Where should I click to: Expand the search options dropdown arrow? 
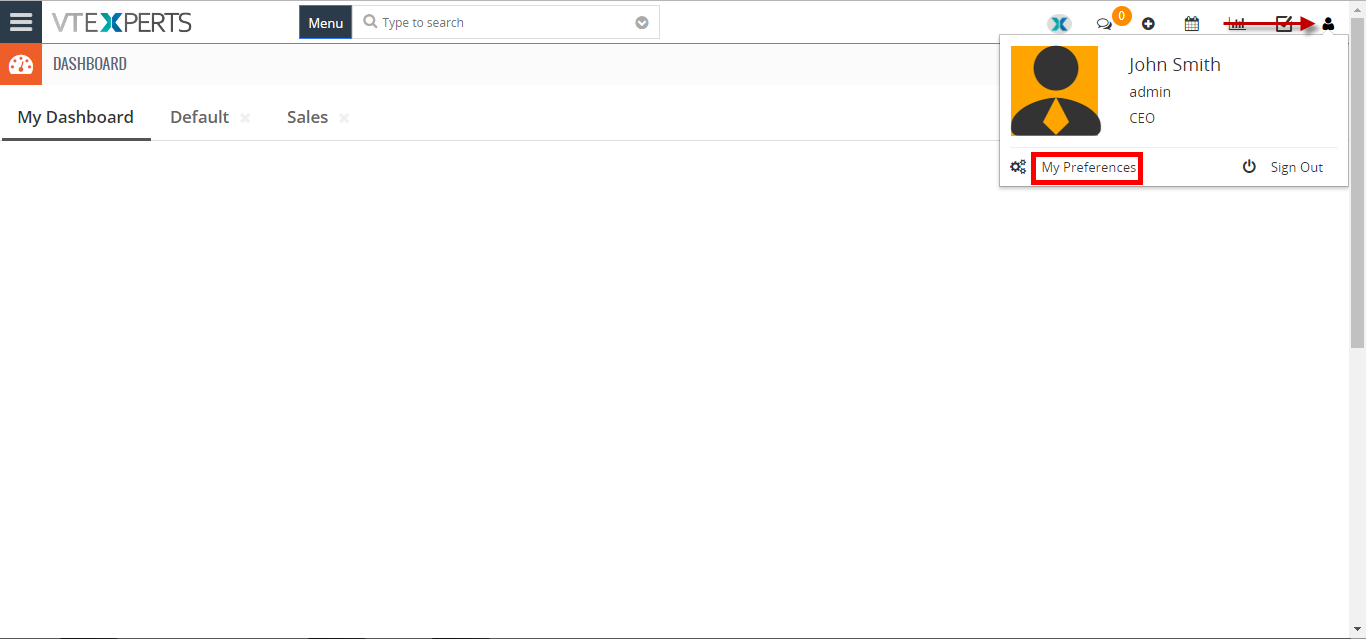(642, 23)
